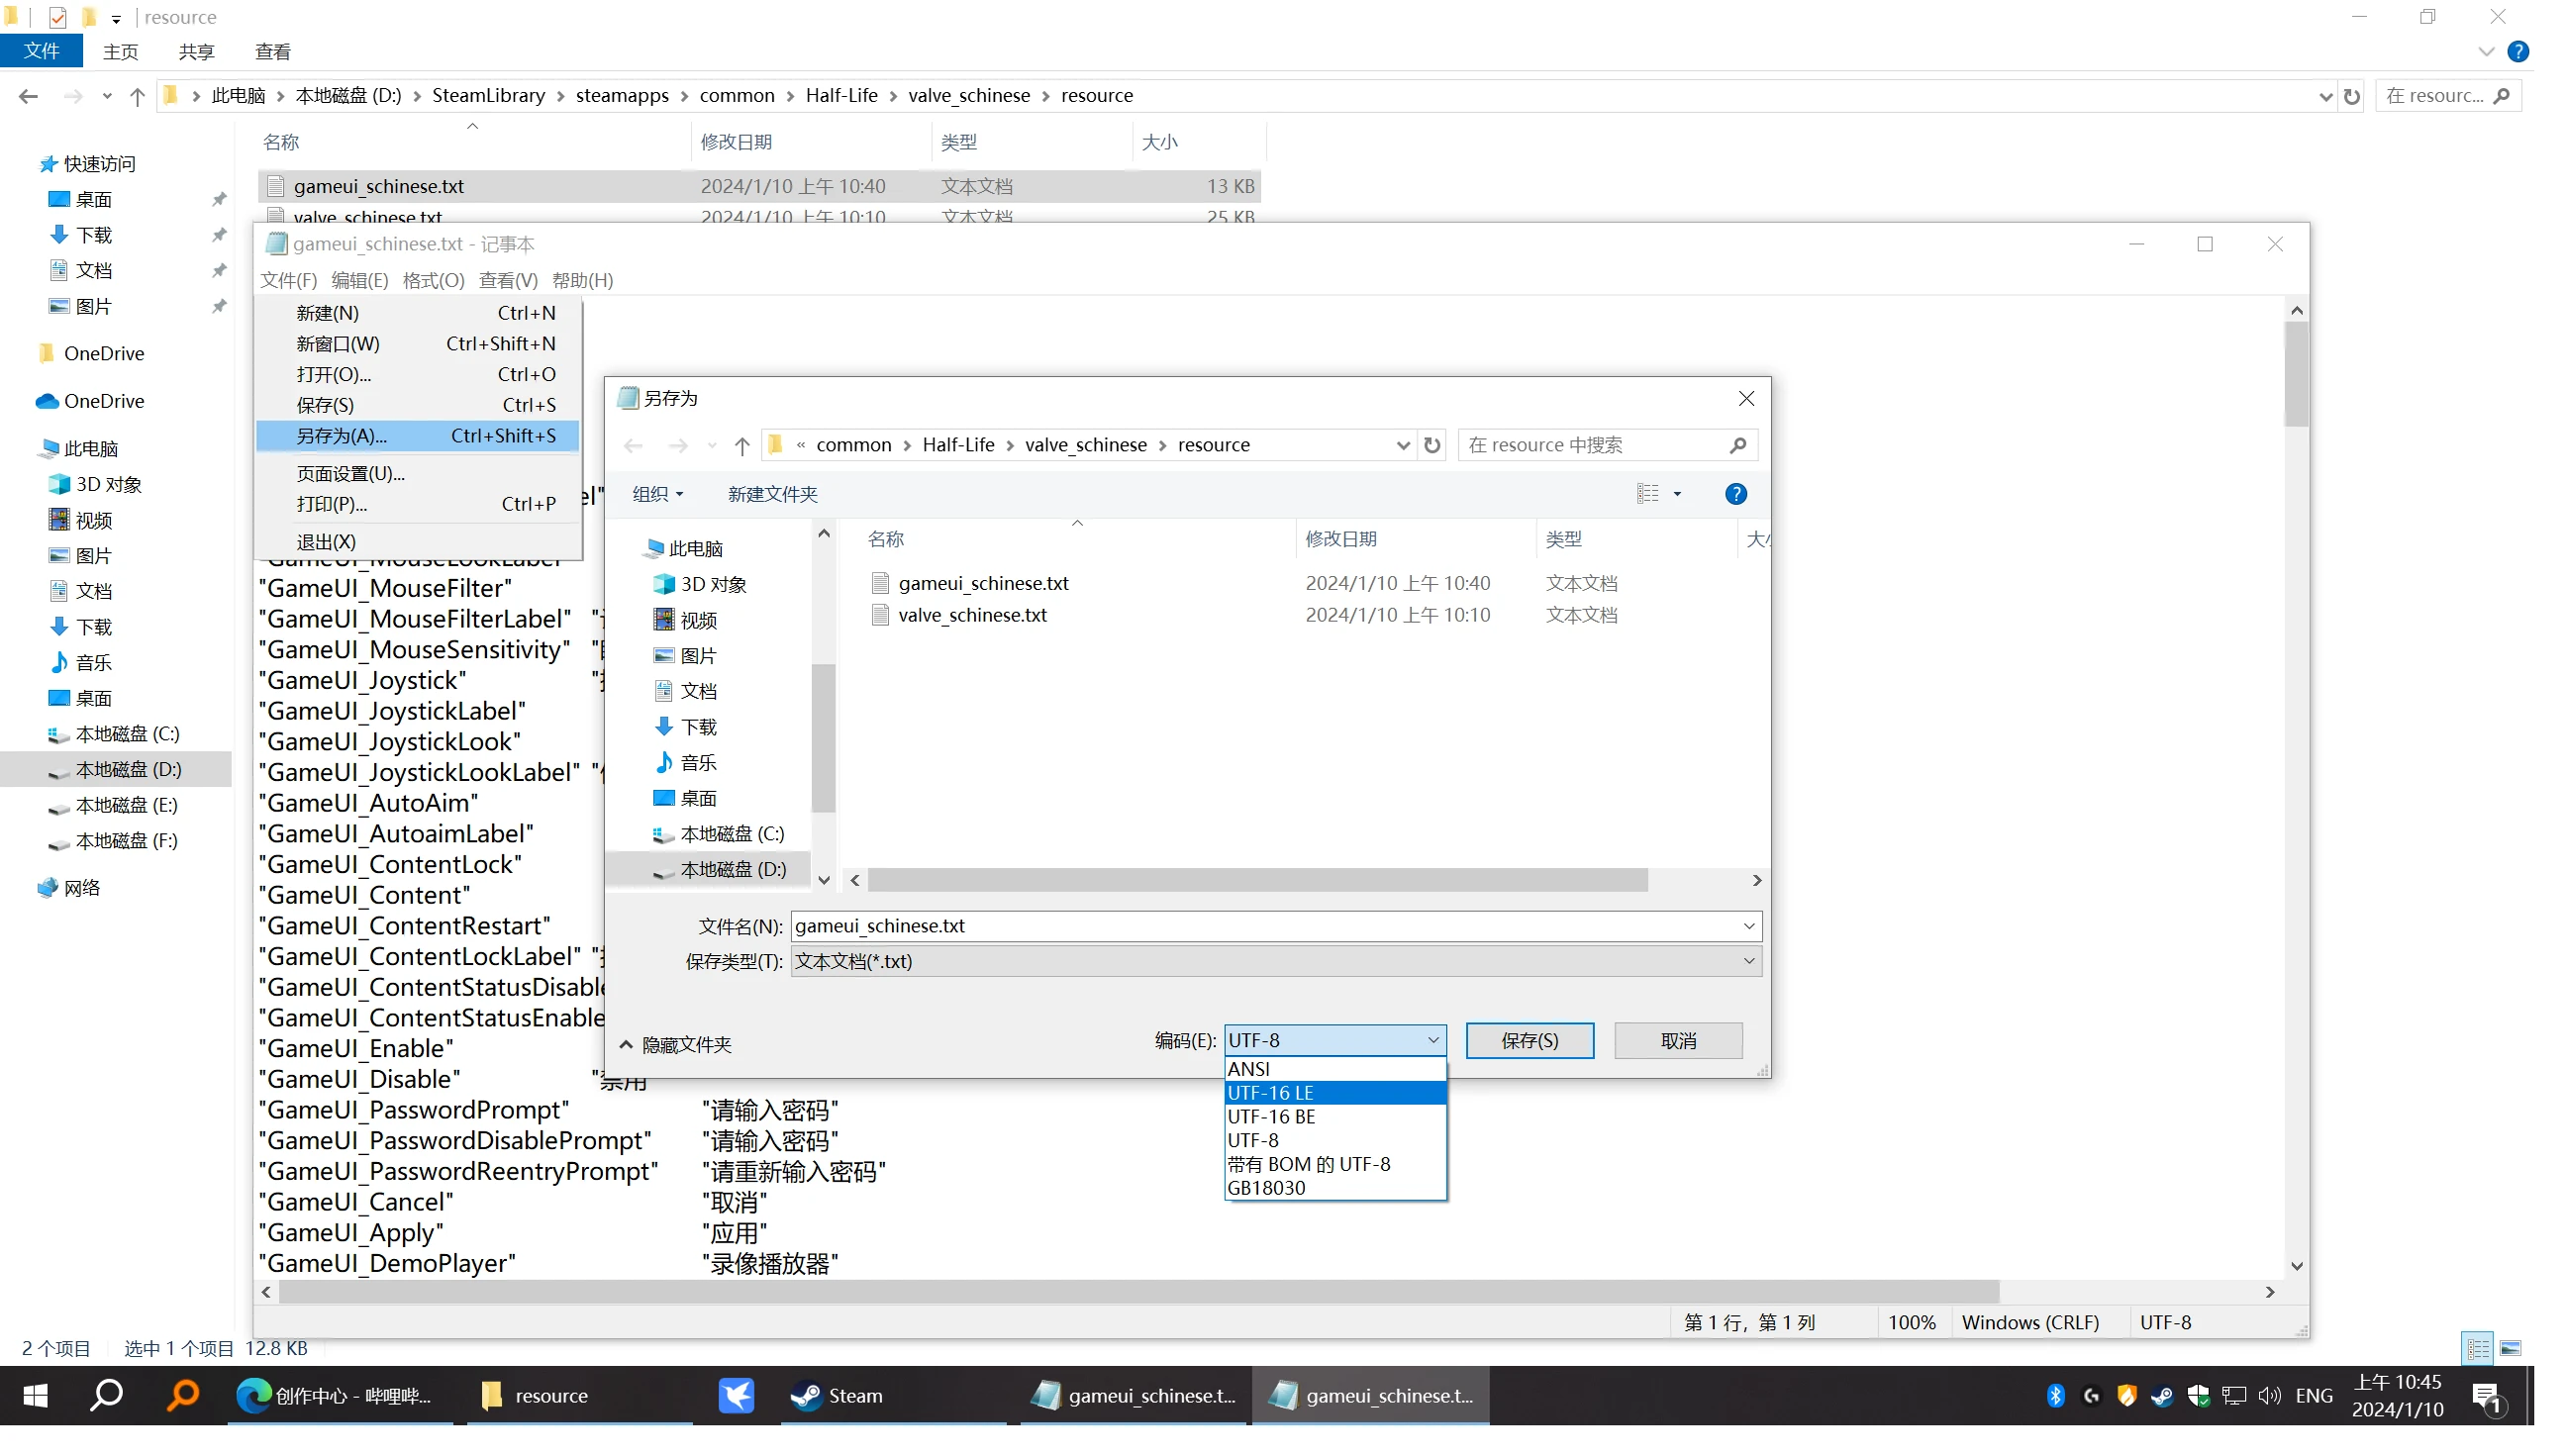Refresh the Explorer address bar
Image resolution: width=2565 pixels, height=1456 pixels.
click(2351, 96)
